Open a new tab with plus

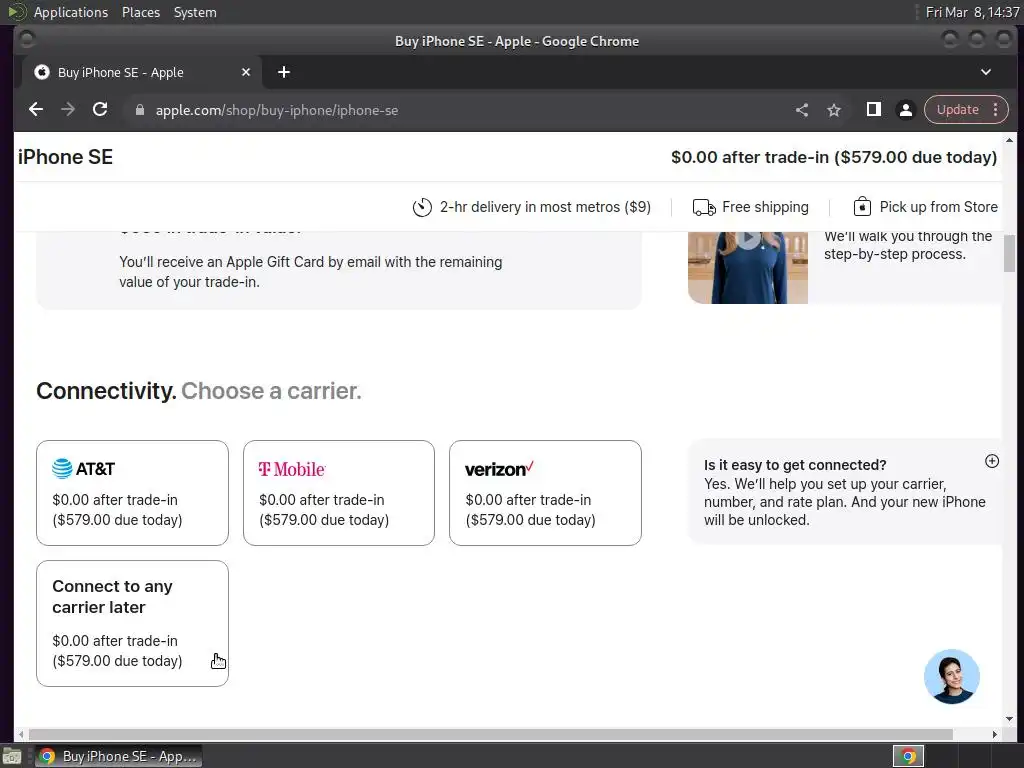(283, 72)
